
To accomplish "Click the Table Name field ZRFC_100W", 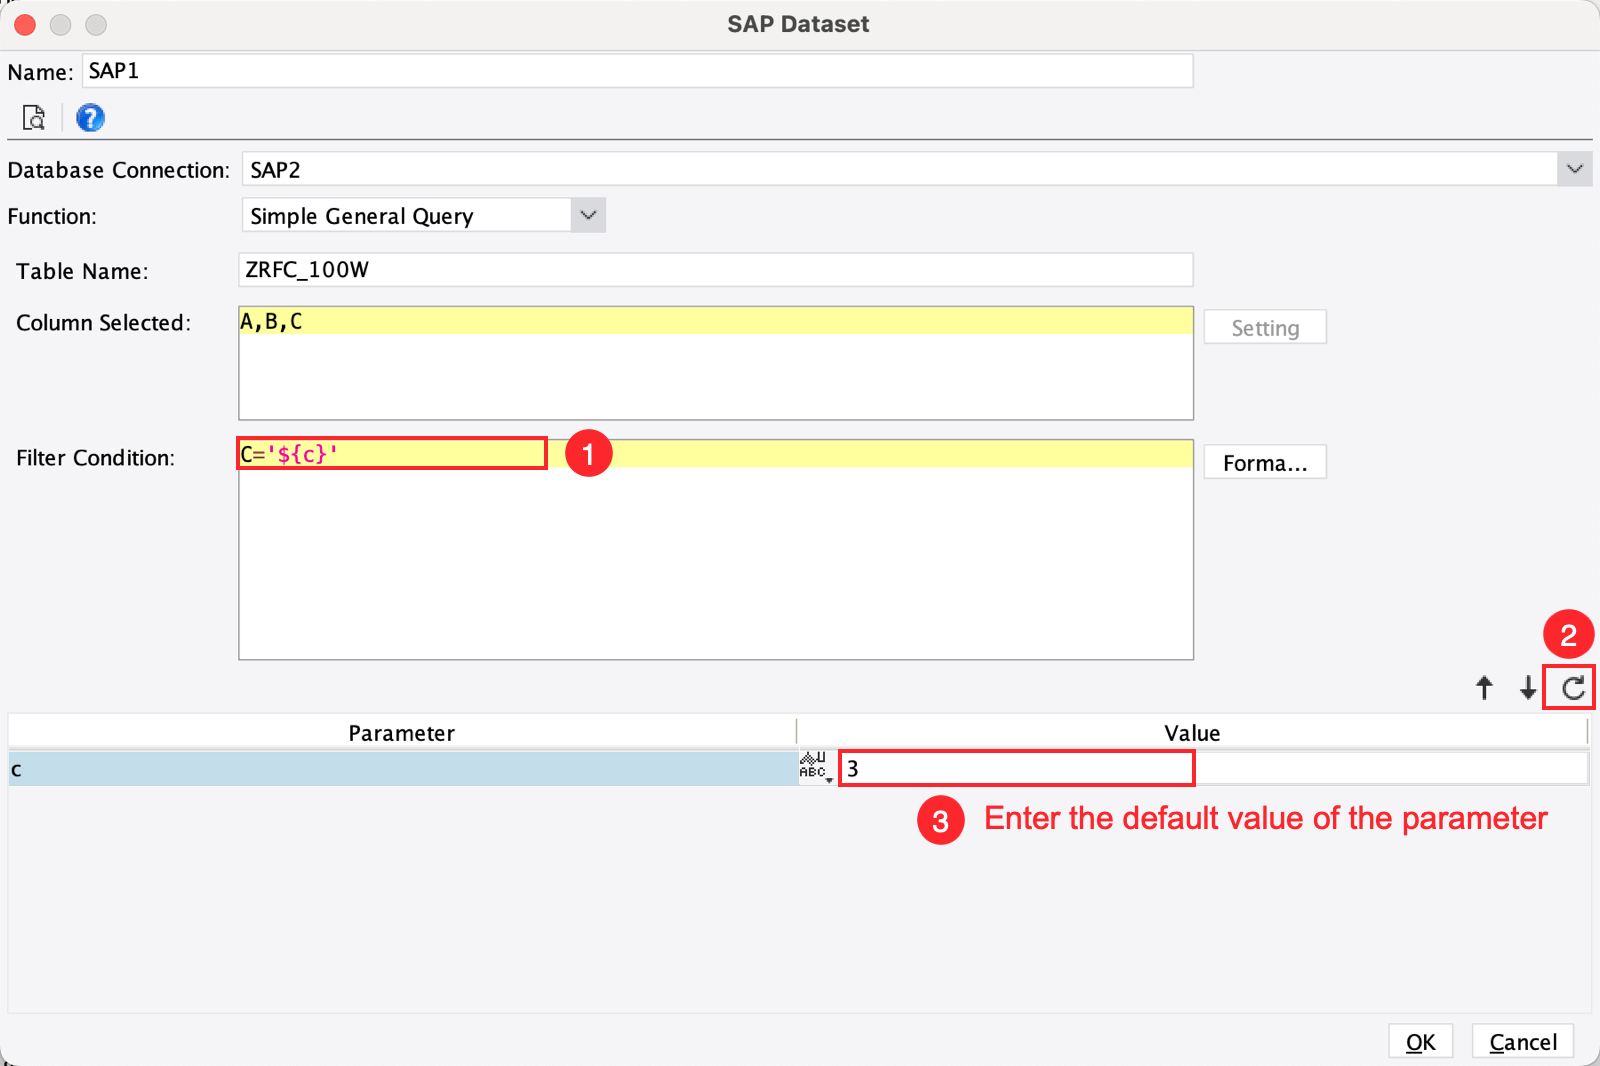I will (x=716, y=269).
